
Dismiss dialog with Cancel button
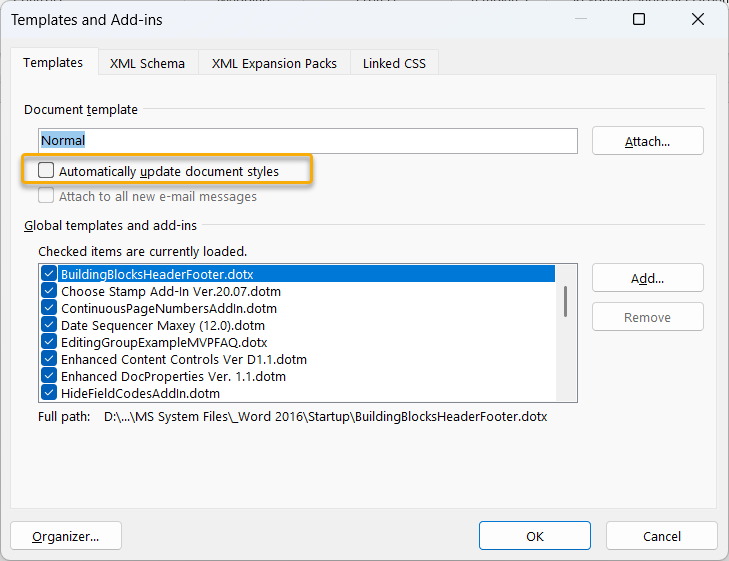662,536
